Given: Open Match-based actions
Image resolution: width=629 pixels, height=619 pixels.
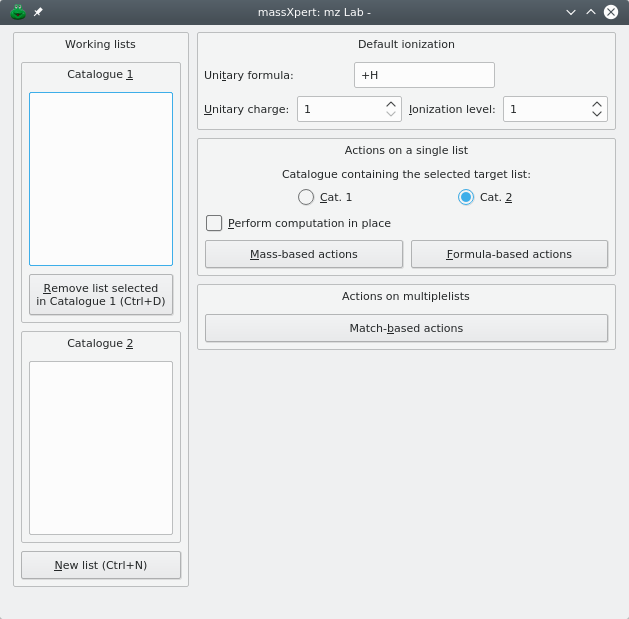Looking at the screenshot, I should [x=406, y=328].
